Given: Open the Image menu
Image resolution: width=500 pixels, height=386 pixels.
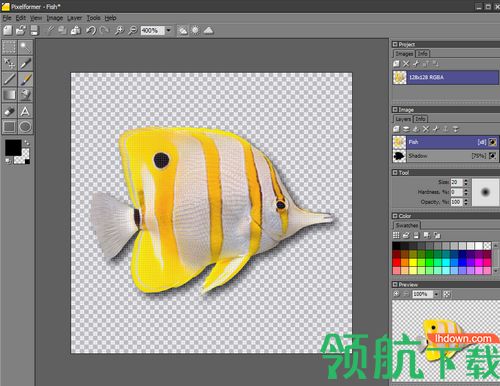Looking at the screenshot, I should (55, 18).
